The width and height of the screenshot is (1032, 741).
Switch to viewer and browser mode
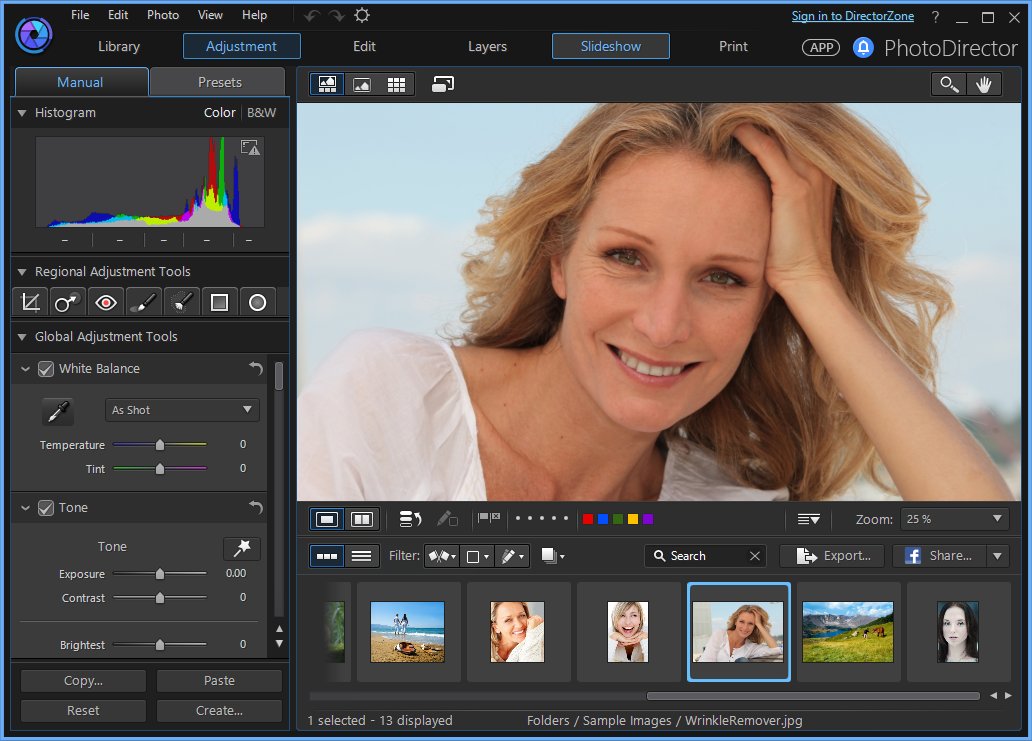tap(327, 84)
